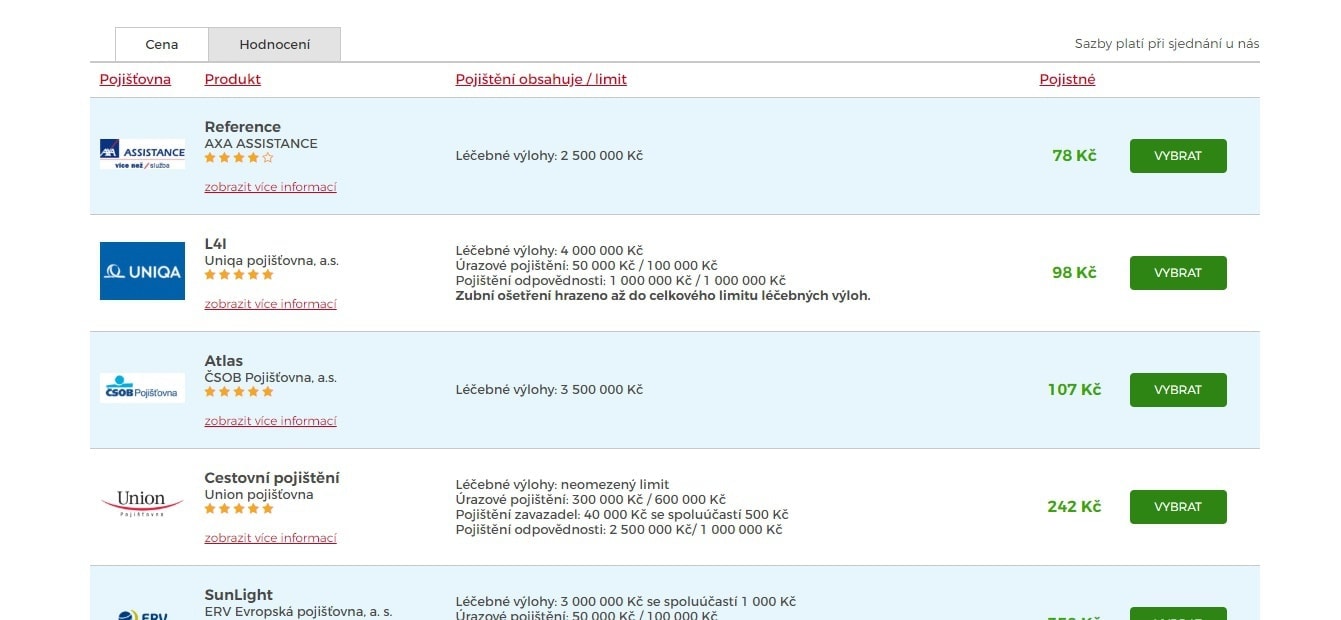Viewport: 1341px width, 620px height.
Task: Click the star rating under ČSOB Pojišťovna
Action: pos(239,392)
